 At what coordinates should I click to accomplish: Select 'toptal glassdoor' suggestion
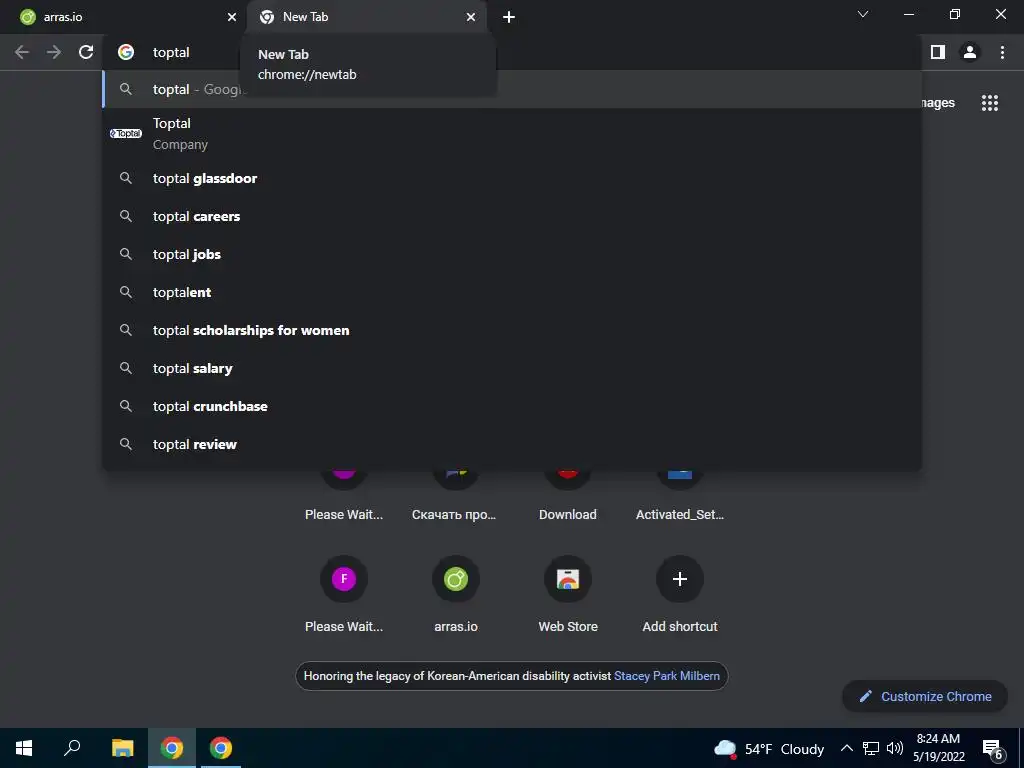512,178
